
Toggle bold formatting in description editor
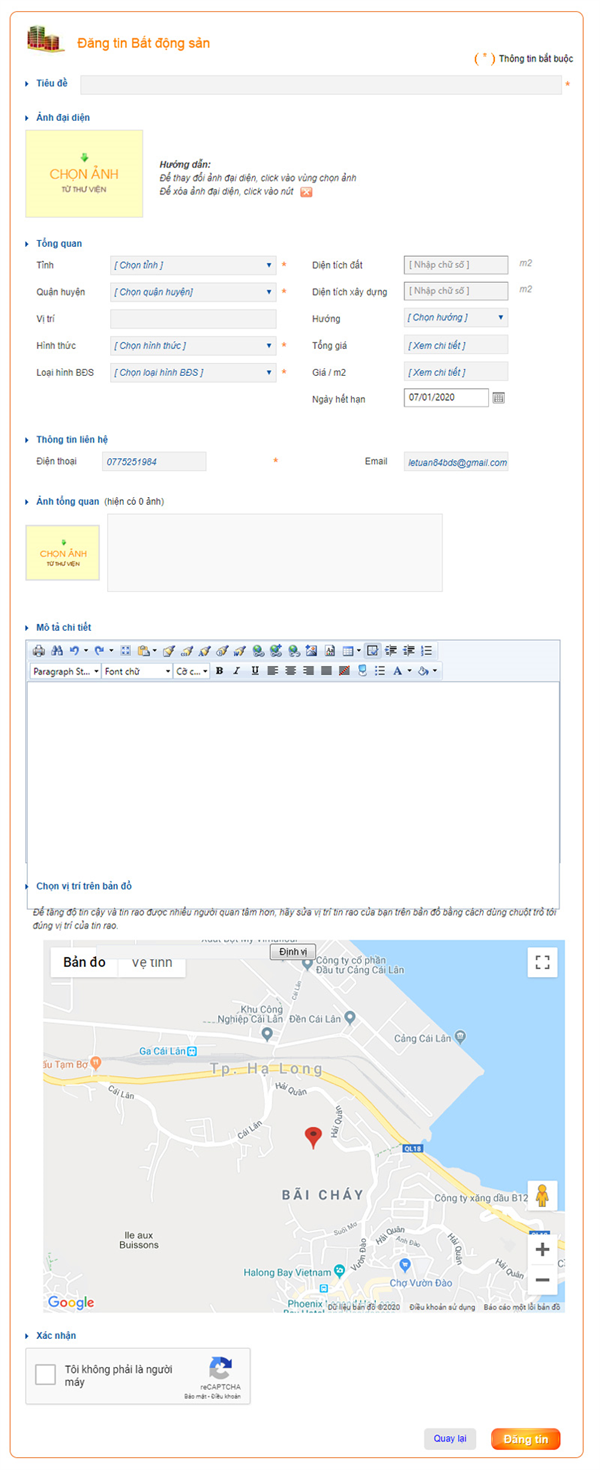click(x=219, y=671)
